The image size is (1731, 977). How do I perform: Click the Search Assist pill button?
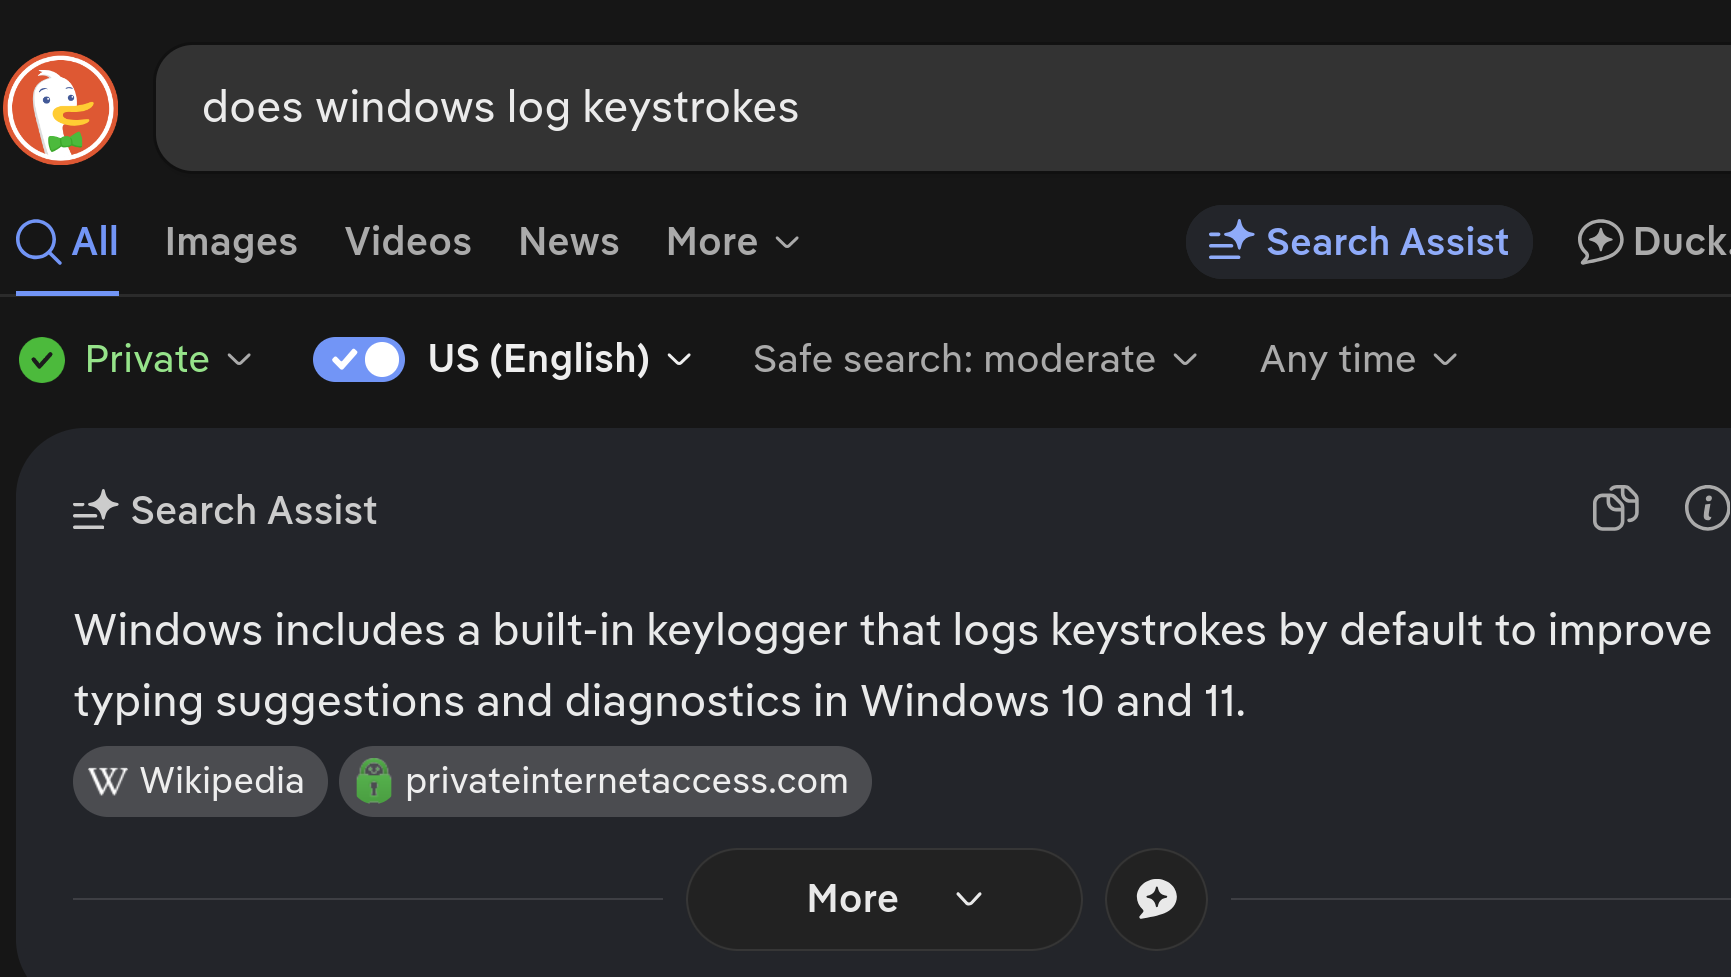click(1359, 242)
